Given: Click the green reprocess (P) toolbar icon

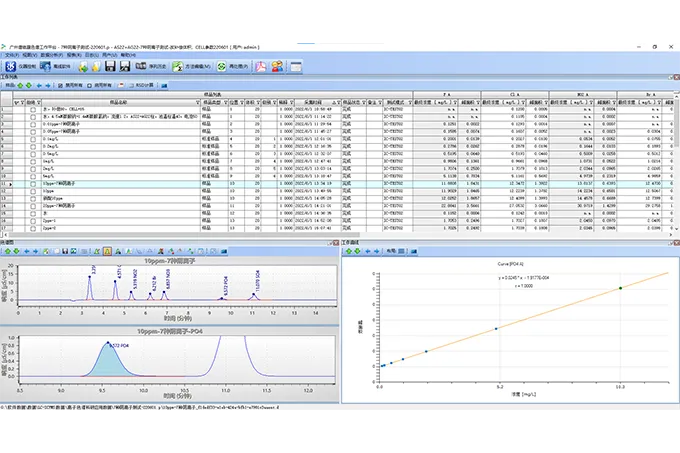Looking at the screenshot, I should coord(221,66).
